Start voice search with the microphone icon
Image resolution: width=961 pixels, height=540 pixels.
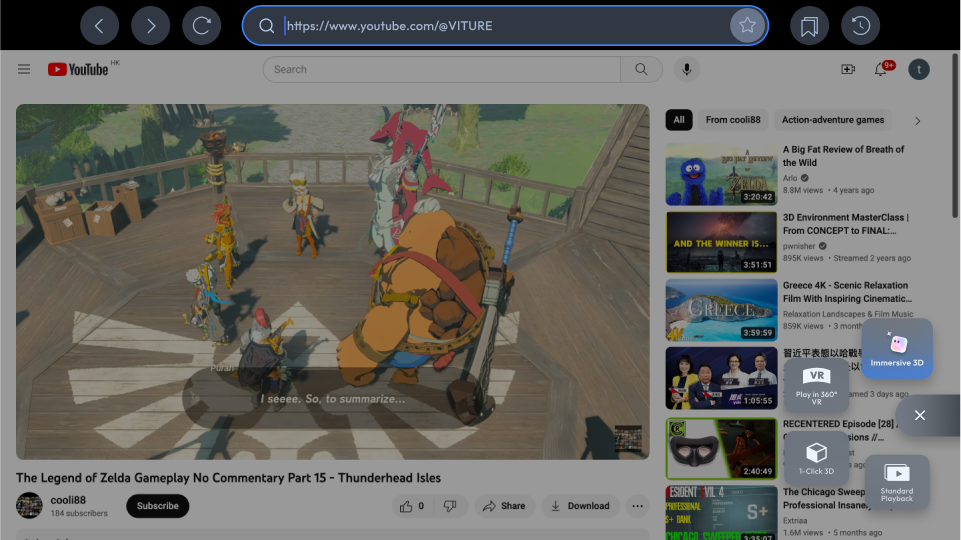pyautogui.click(x=687, y=69)
